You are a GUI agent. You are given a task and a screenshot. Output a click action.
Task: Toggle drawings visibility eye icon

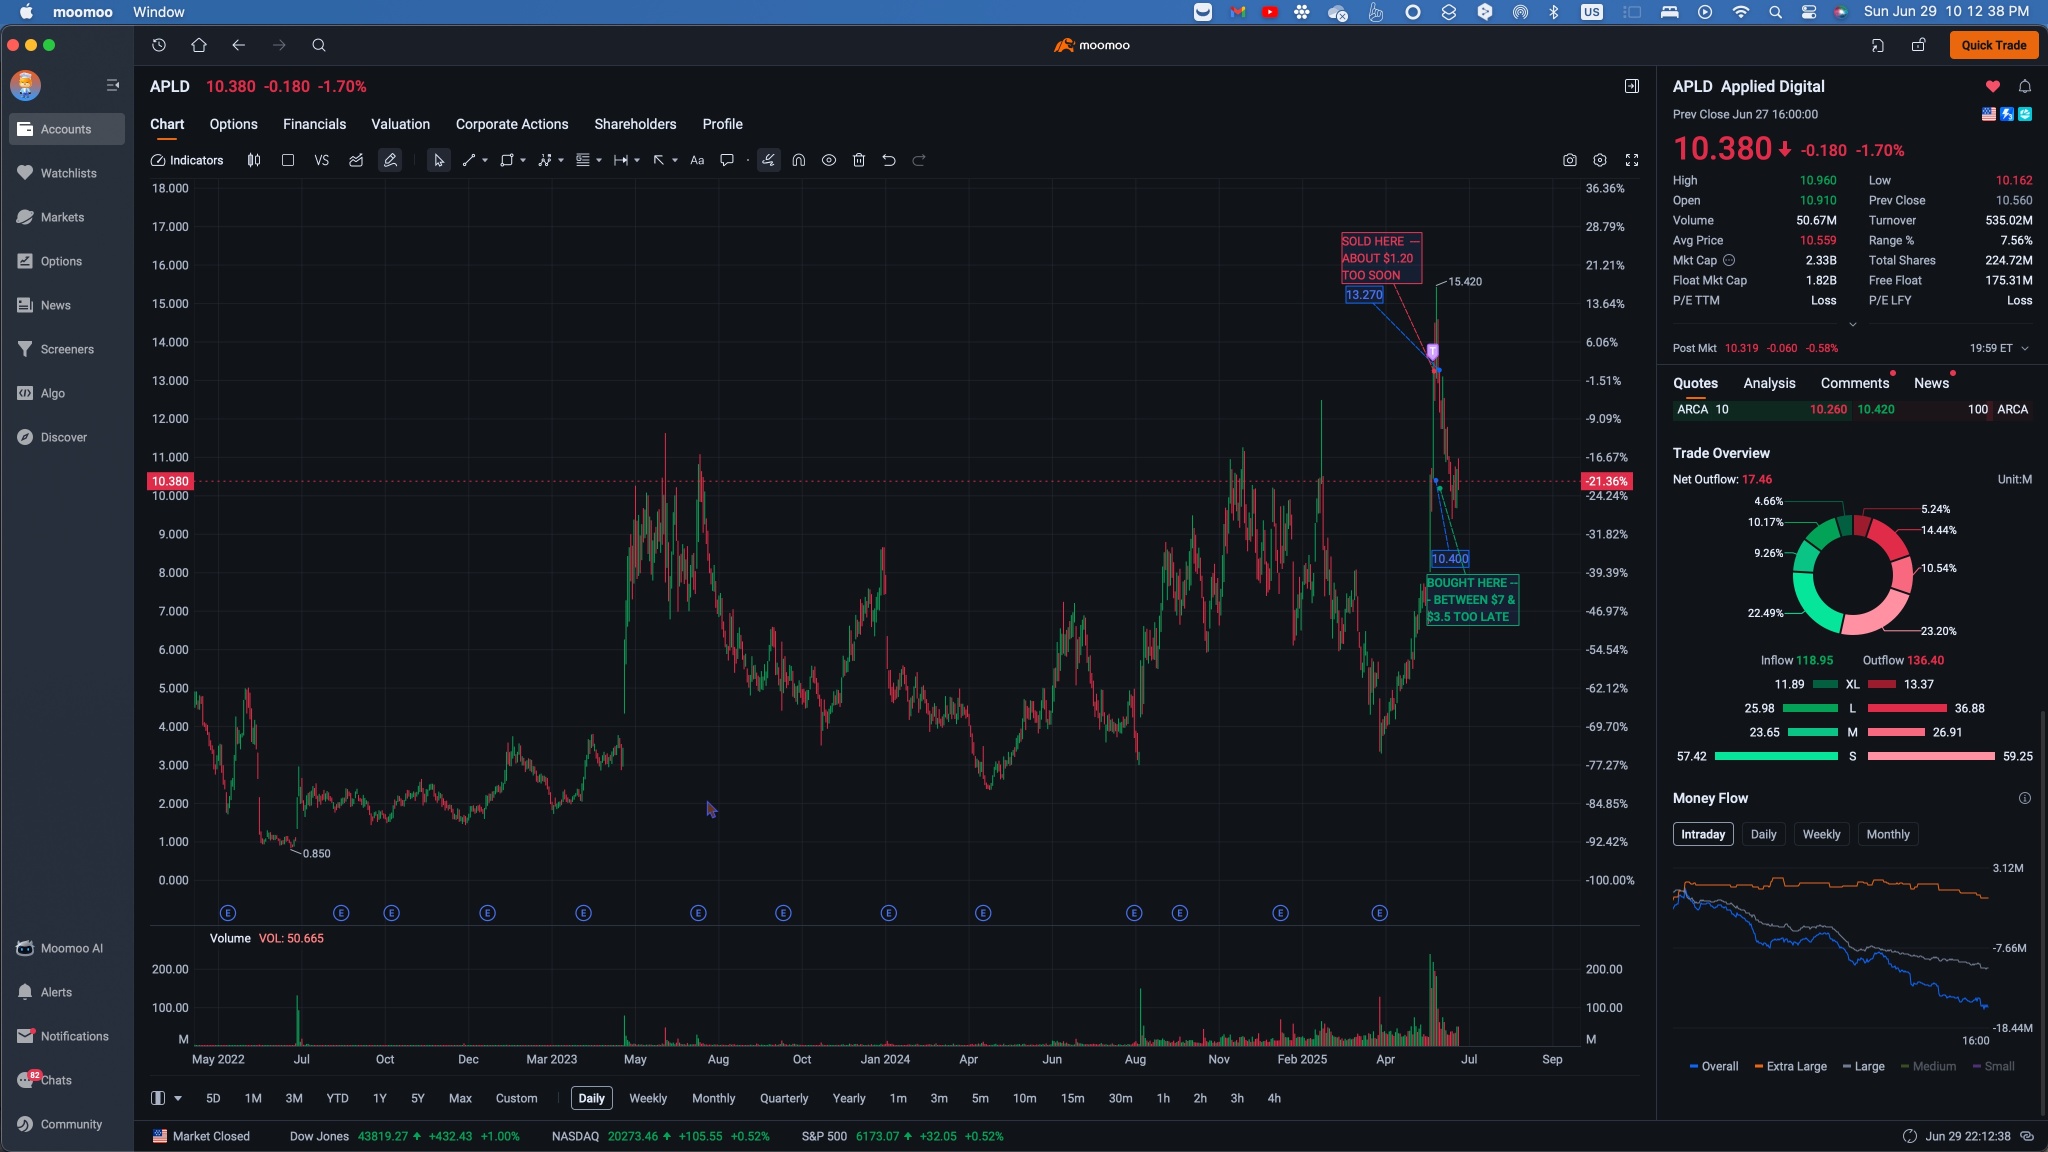pos(829,160)
